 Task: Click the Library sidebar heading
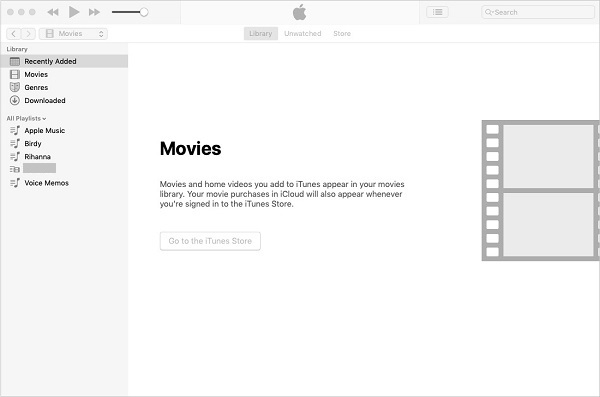[17, 49]
